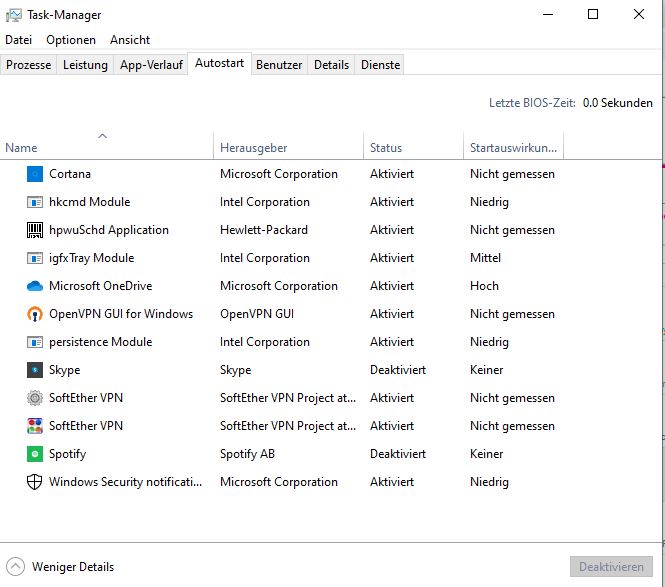Viewport: 665px width, 587px height.
Task: Click the Deaktivieren button
Action: [611, 567]
